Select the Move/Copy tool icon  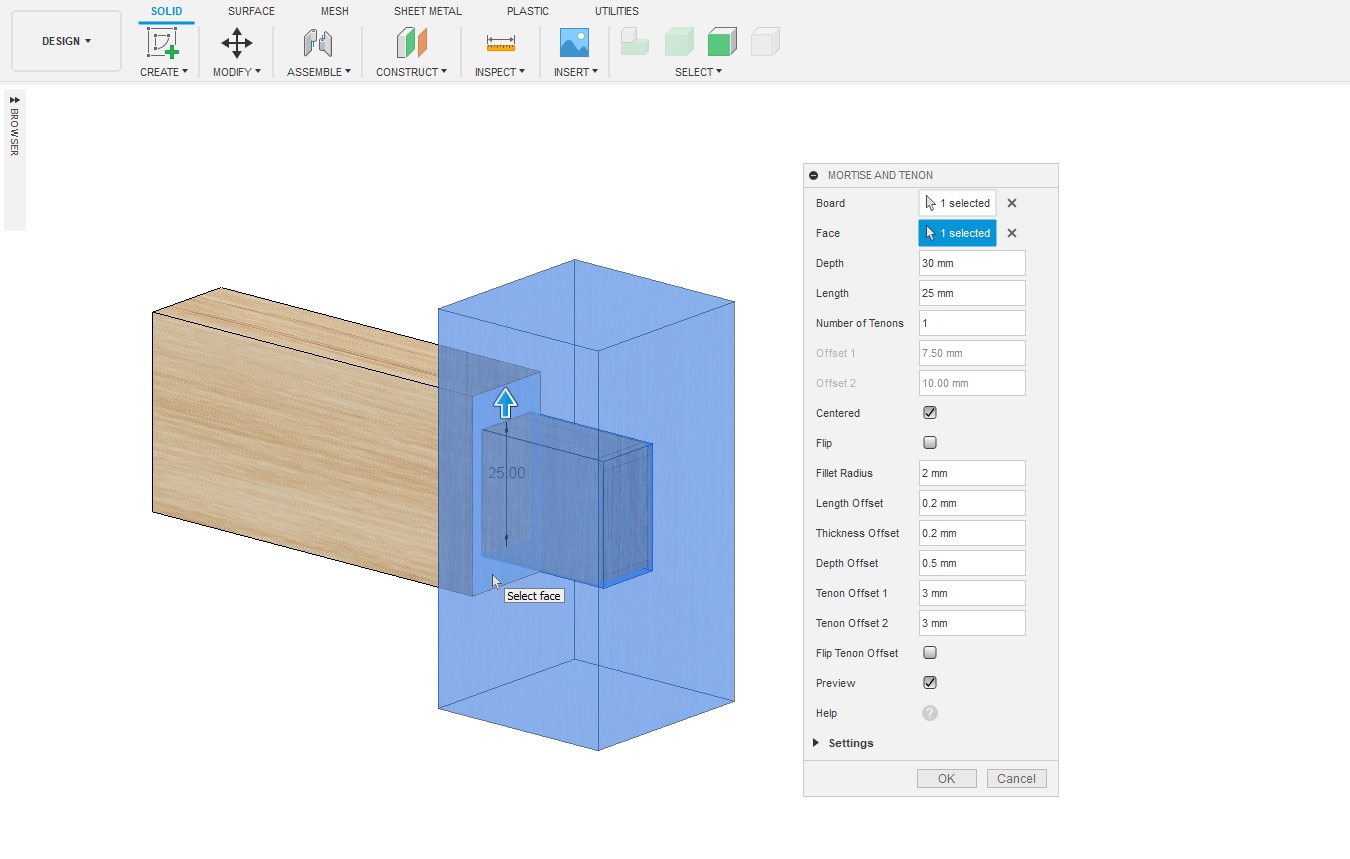[x=237, y=43]
